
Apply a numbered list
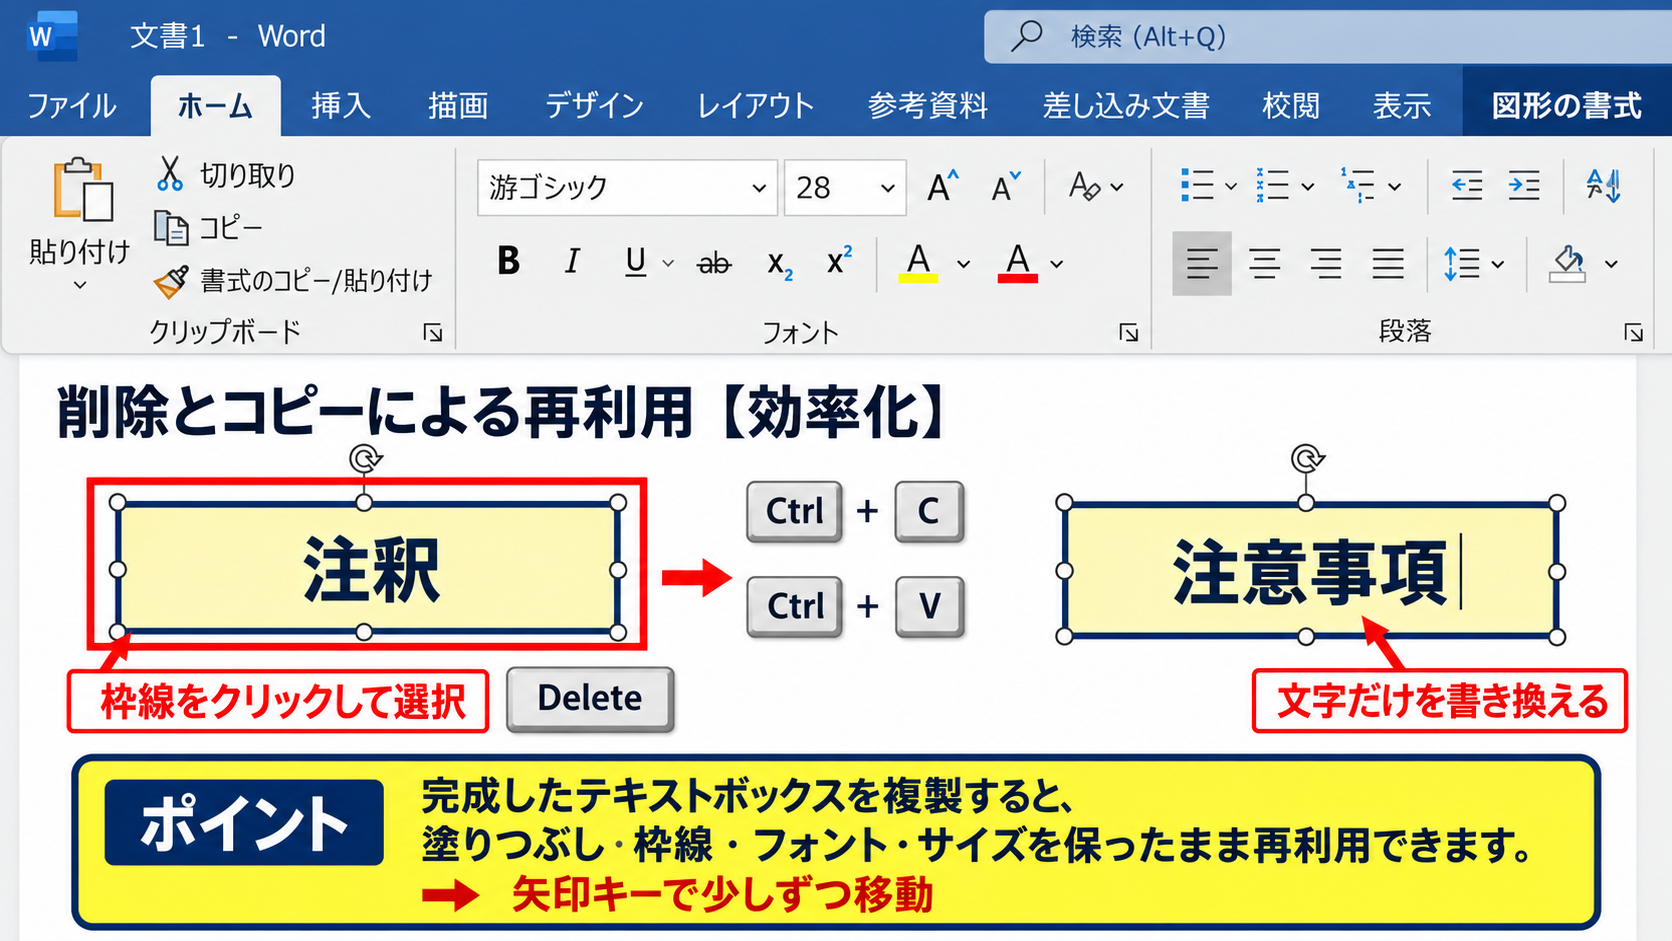pyautogui.click(x=1273, y=186)
